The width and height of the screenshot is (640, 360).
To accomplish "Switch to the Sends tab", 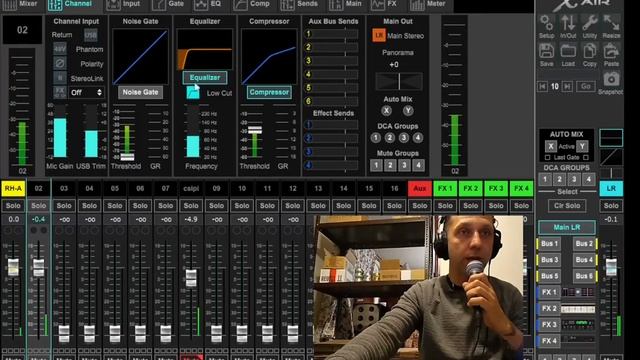I will coord(299,4).
